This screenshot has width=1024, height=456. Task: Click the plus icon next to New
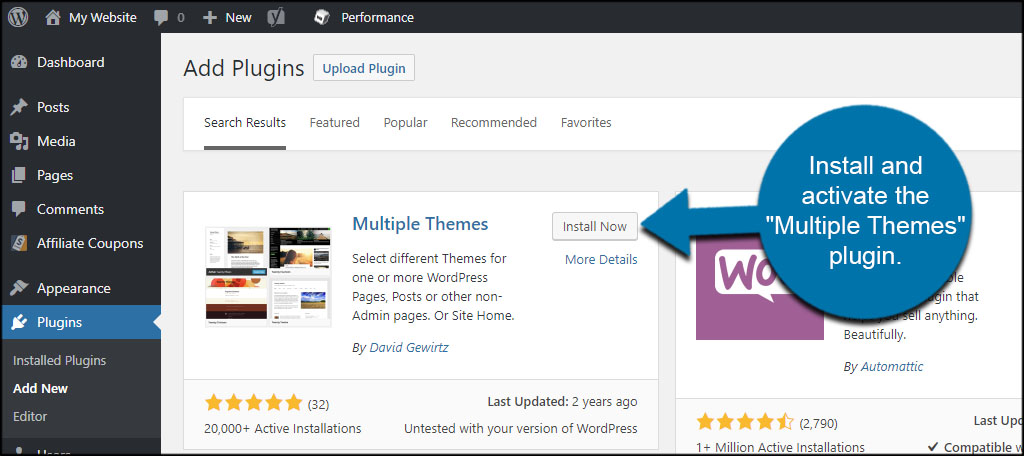(x=210, y=18)
